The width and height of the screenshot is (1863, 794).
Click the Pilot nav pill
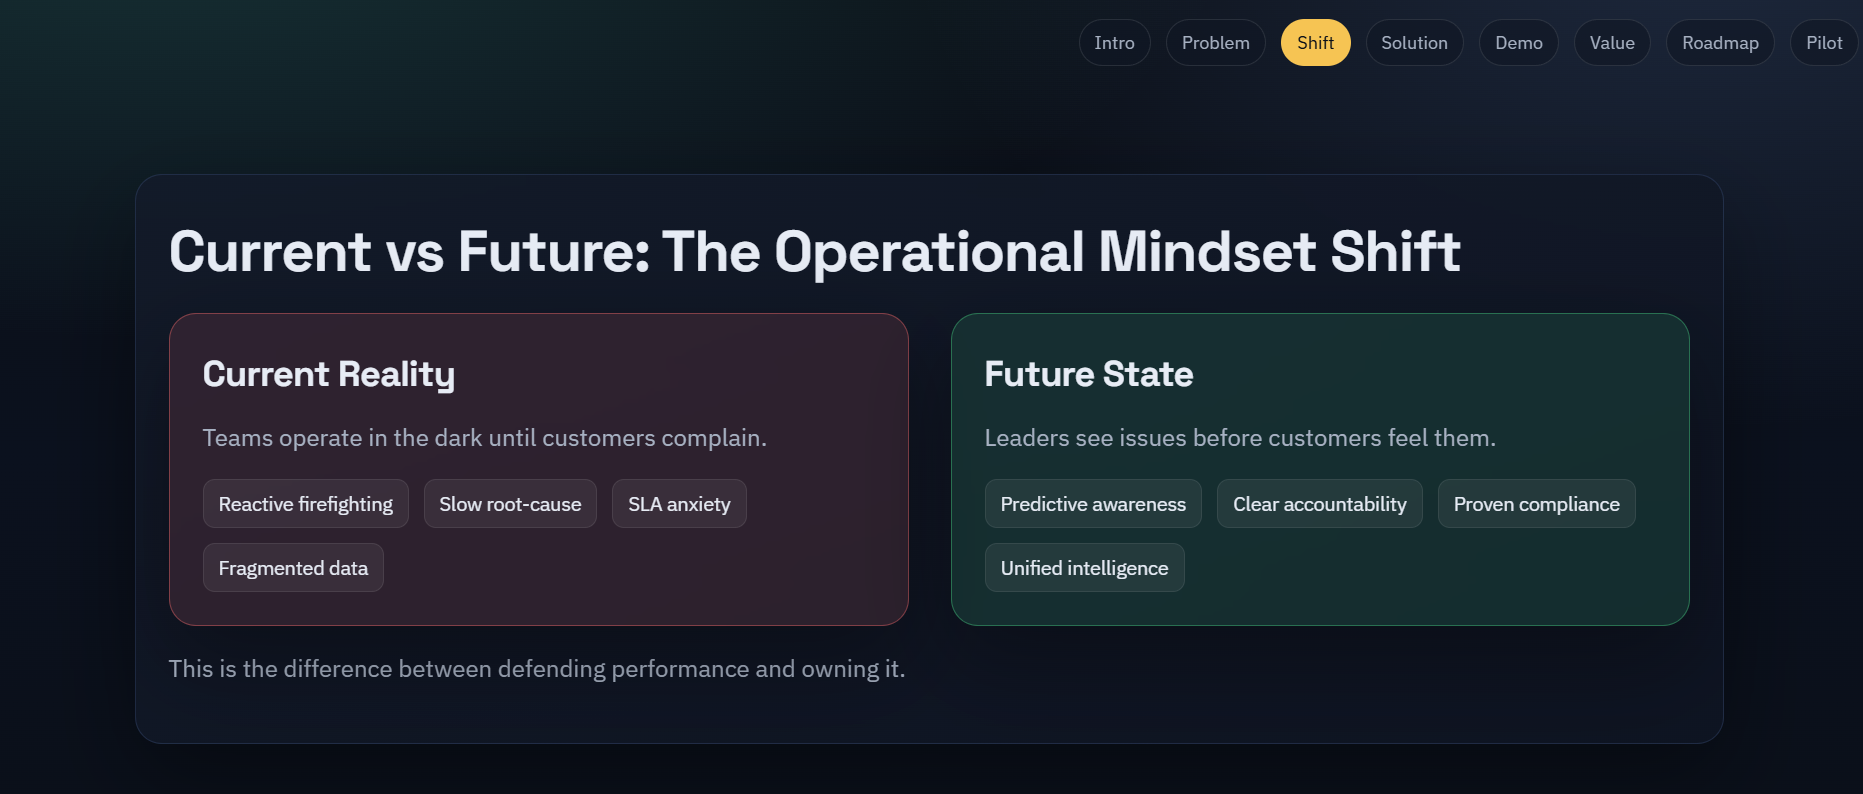tap(1823, 43)
